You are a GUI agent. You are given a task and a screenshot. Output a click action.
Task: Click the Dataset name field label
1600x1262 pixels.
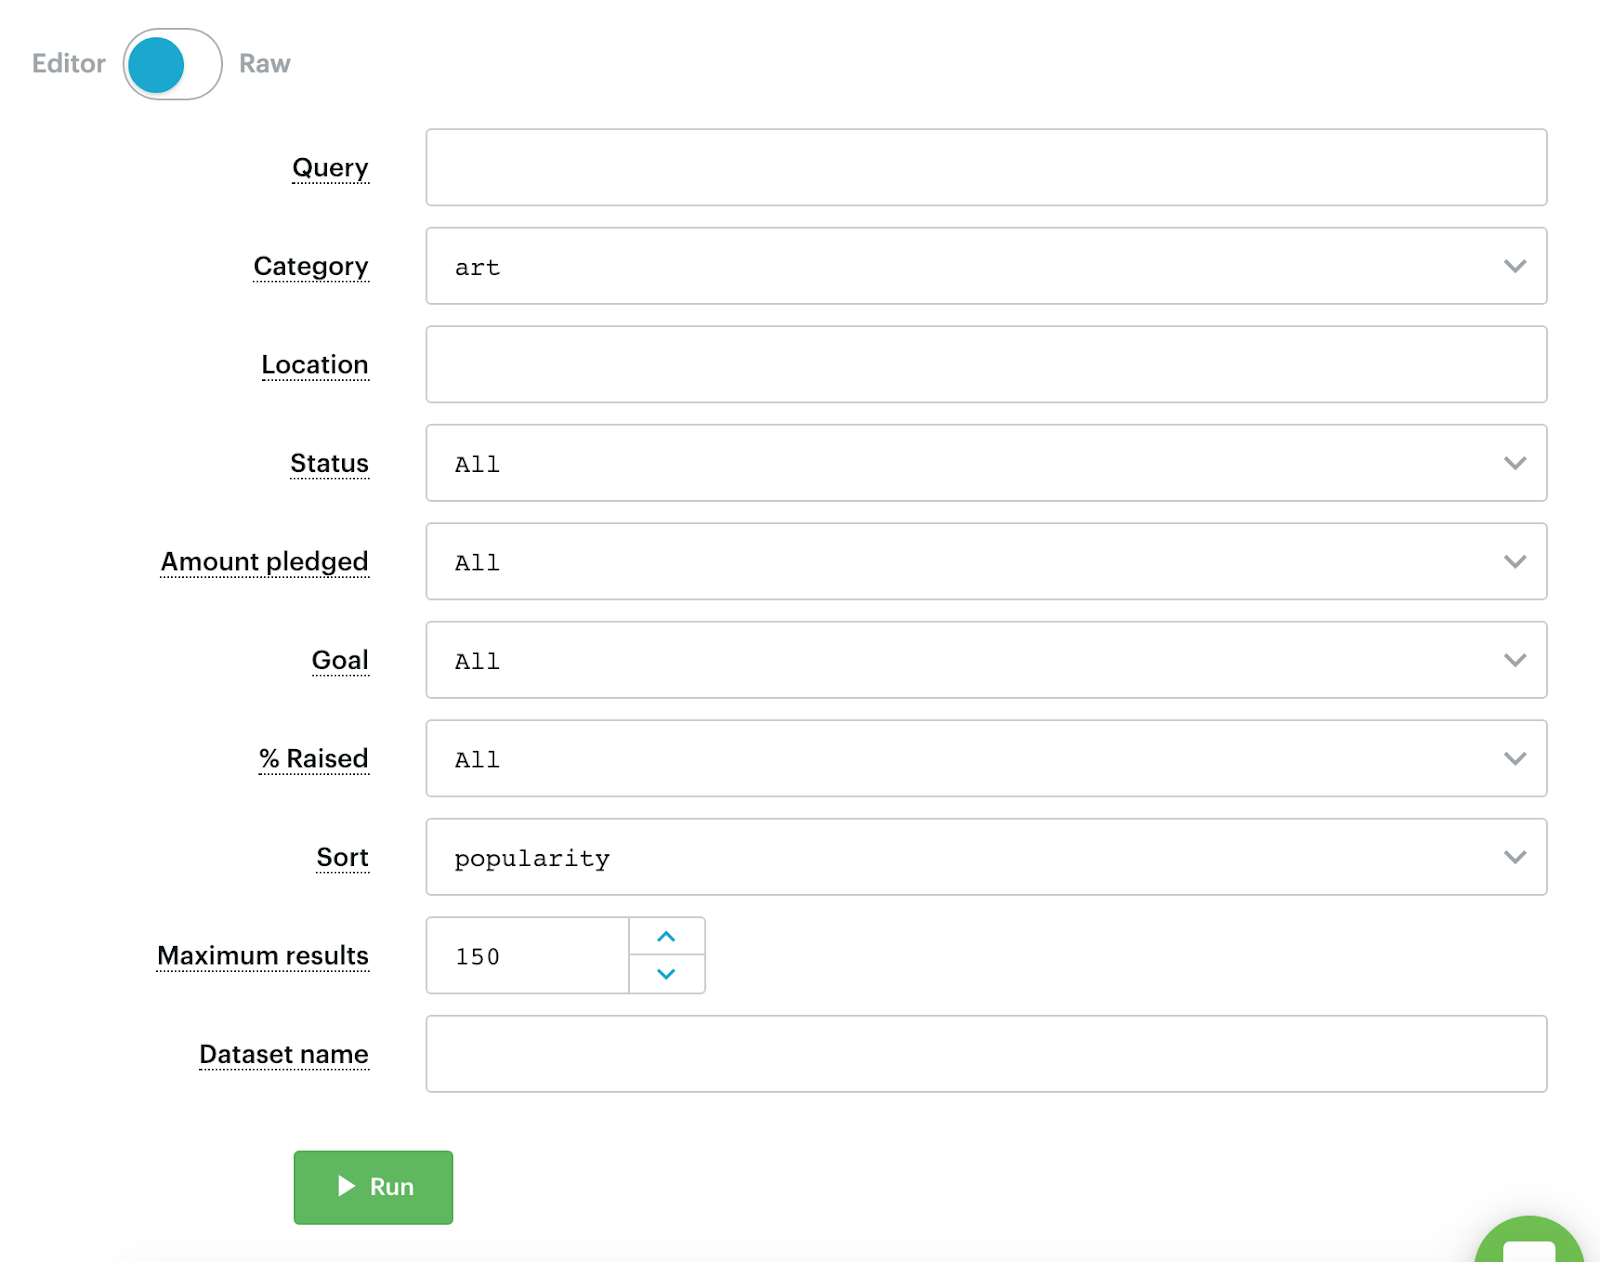pos(284,1055)
